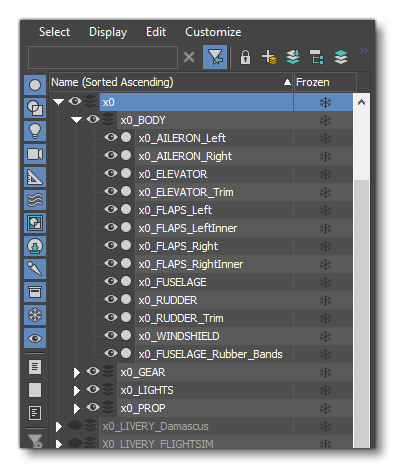Expand the toolbar overflow chevrons

[364, 51]
